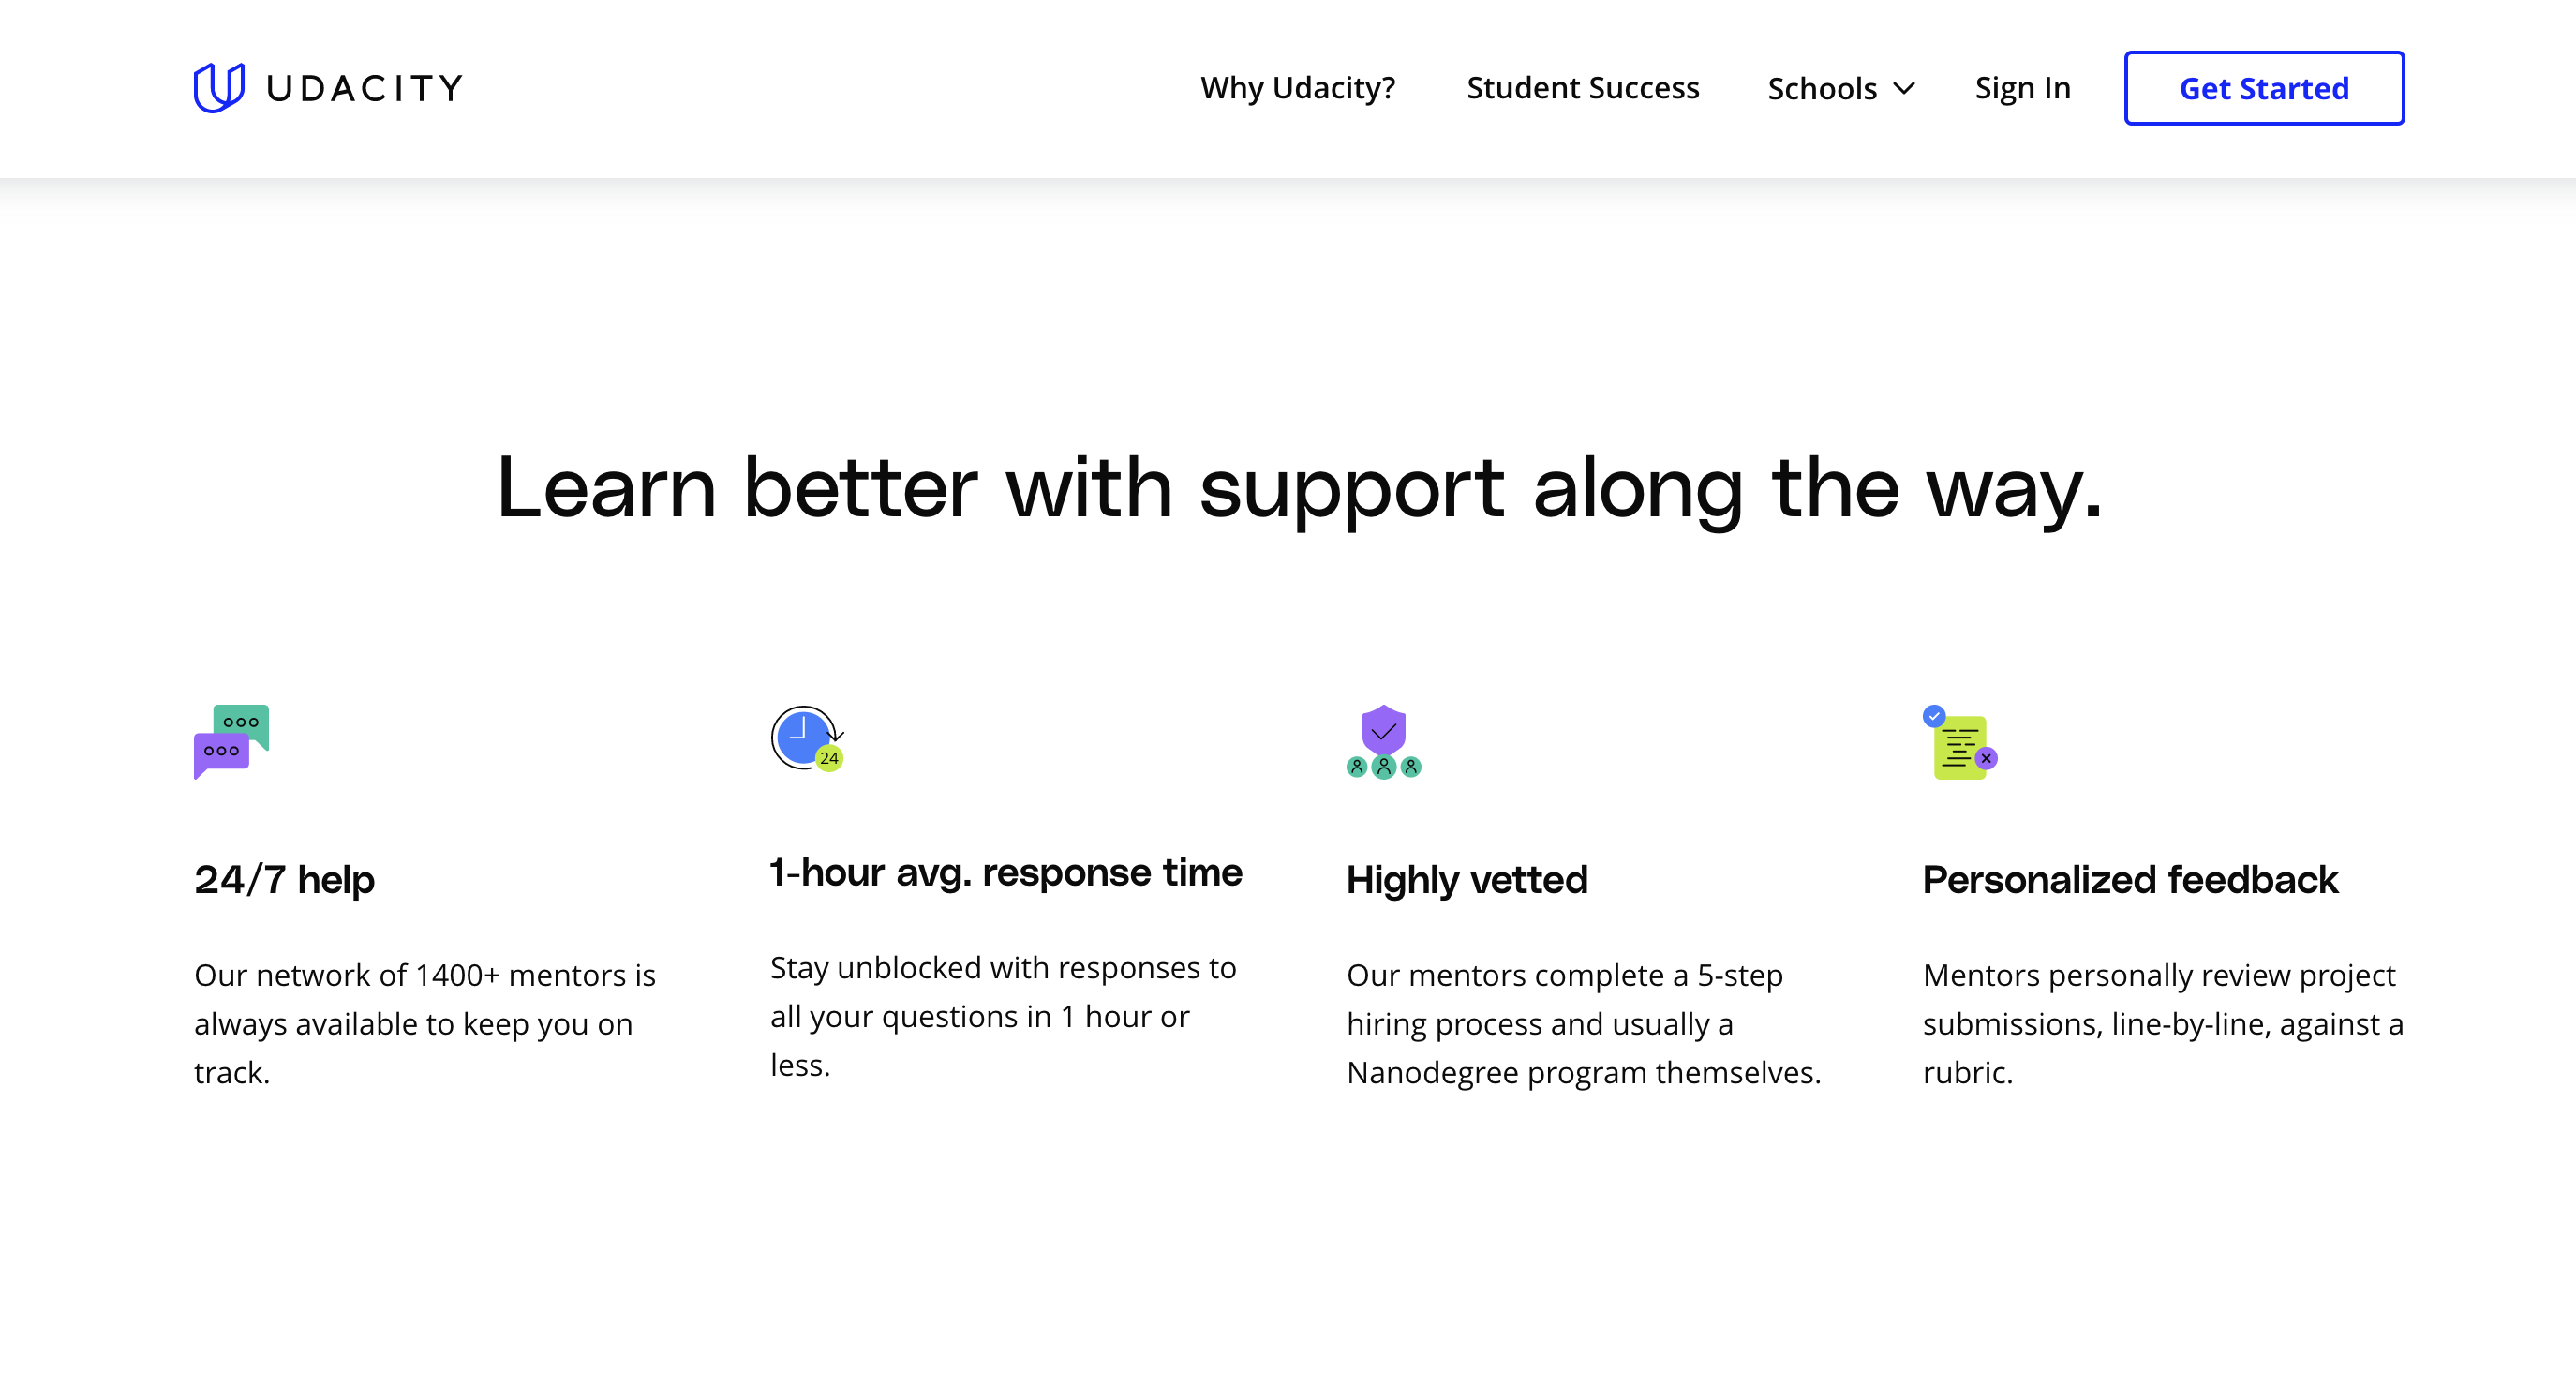Click the purple shield vetted icon
Image resolution: width=2576 pixels, height=1386 pixels.
[x=1383, y=741]
